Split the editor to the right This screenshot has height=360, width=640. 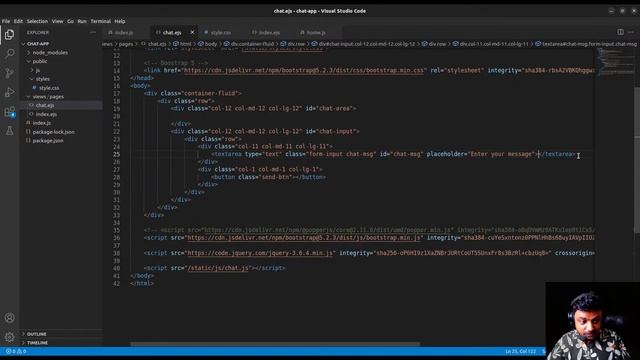click(x=620, y=32)
